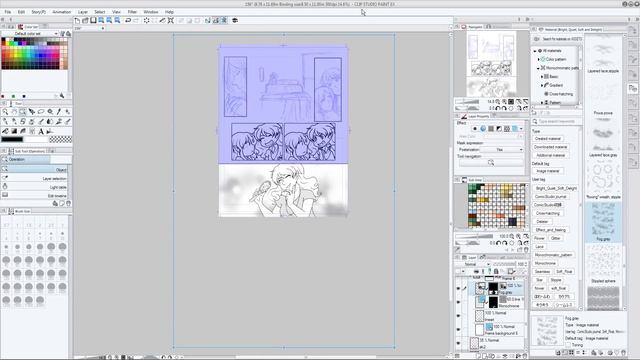Select the Auto select wand tool
Screen dimensions: 640x360
[x=50, y=111]
